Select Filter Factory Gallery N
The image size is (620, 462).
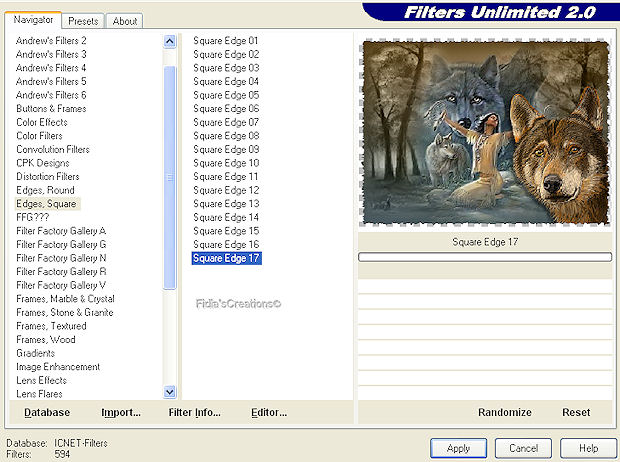pos(61,258)
